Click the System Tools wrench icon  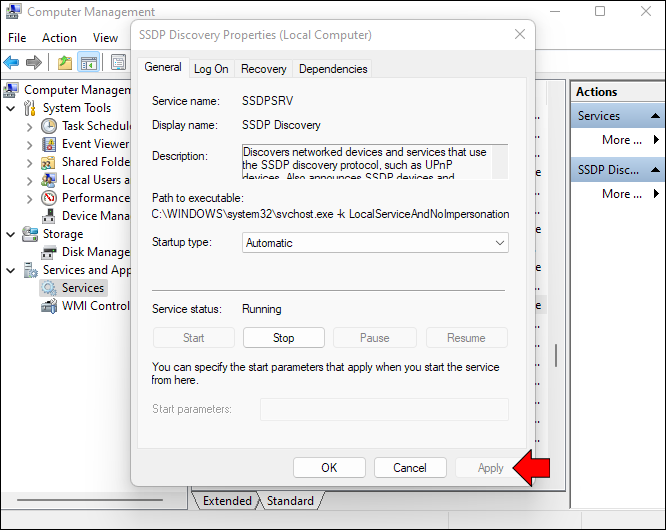[x=29, y=108]
